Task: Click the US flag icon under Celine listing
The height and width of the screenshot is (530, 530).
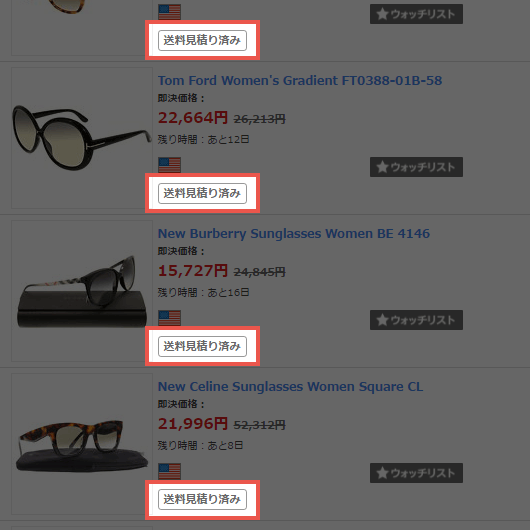Action: click(x=169, y=471)
